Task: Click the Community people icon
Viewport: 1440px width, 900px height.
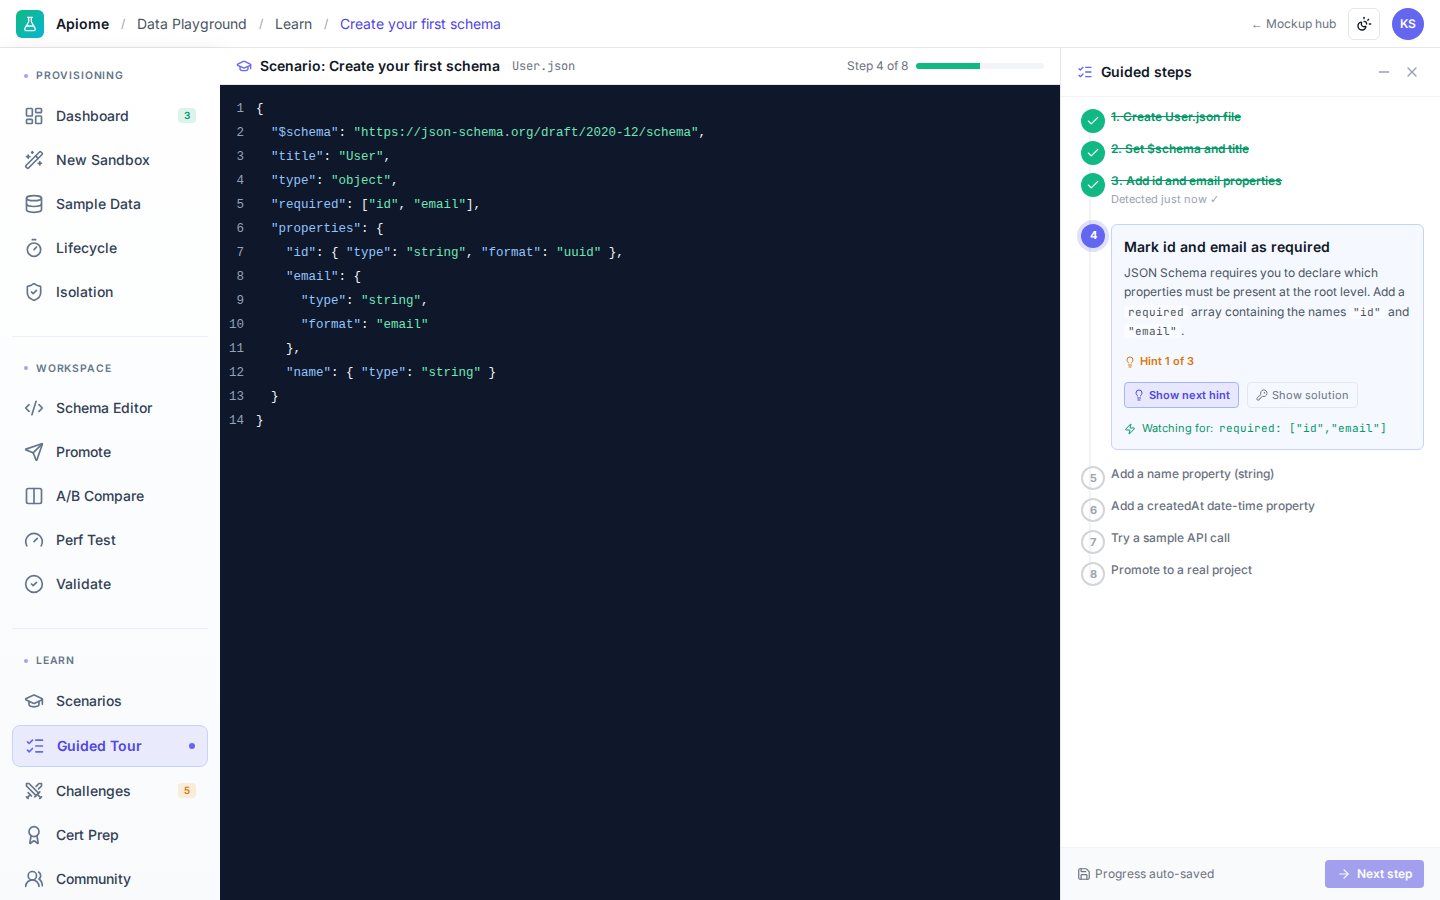Action: point(34,879)
